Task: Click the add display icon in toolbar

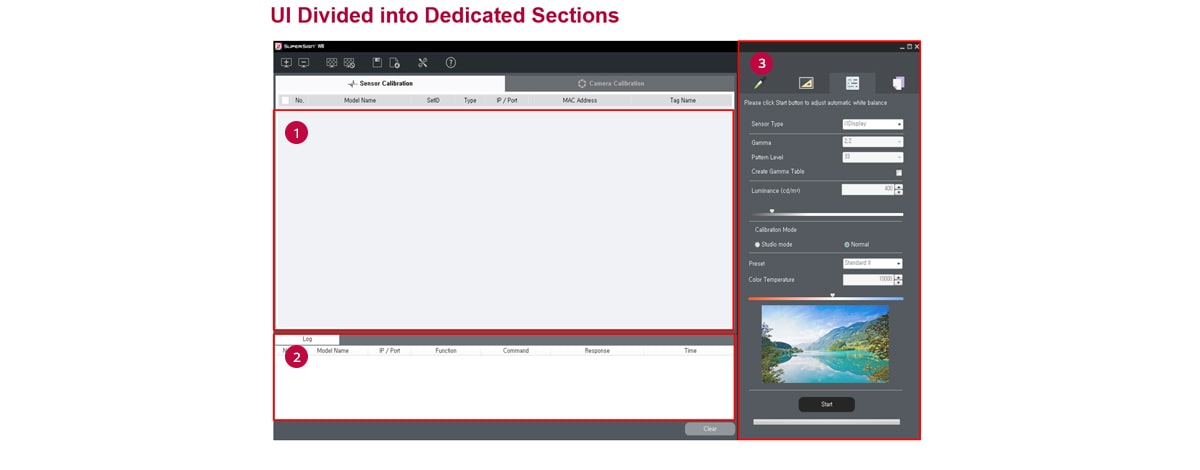Action: coord(286,63)
